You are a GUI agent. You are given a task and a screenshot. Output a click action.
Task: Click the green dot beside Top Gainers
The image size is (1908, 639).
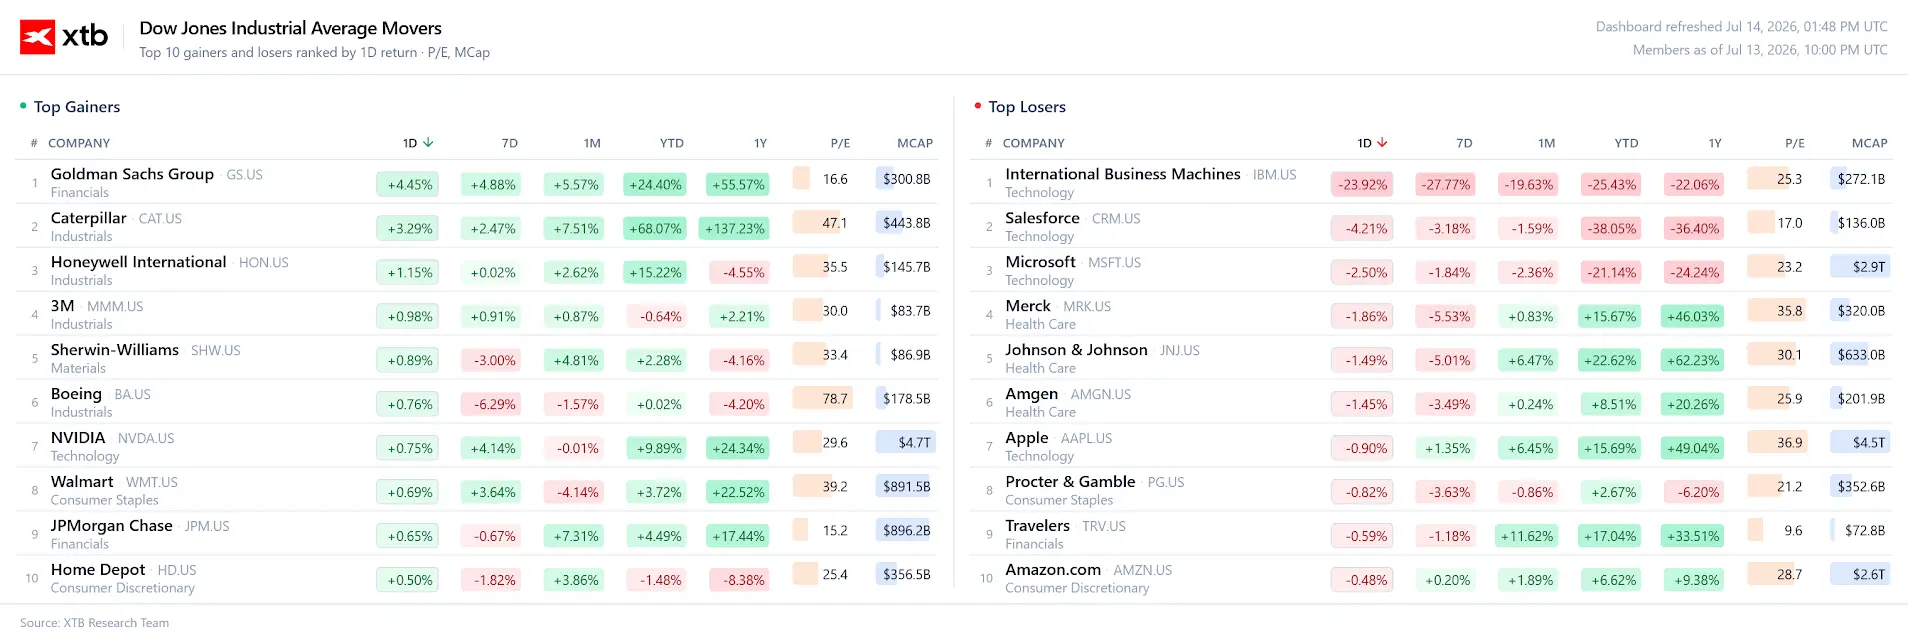[23, 105]
